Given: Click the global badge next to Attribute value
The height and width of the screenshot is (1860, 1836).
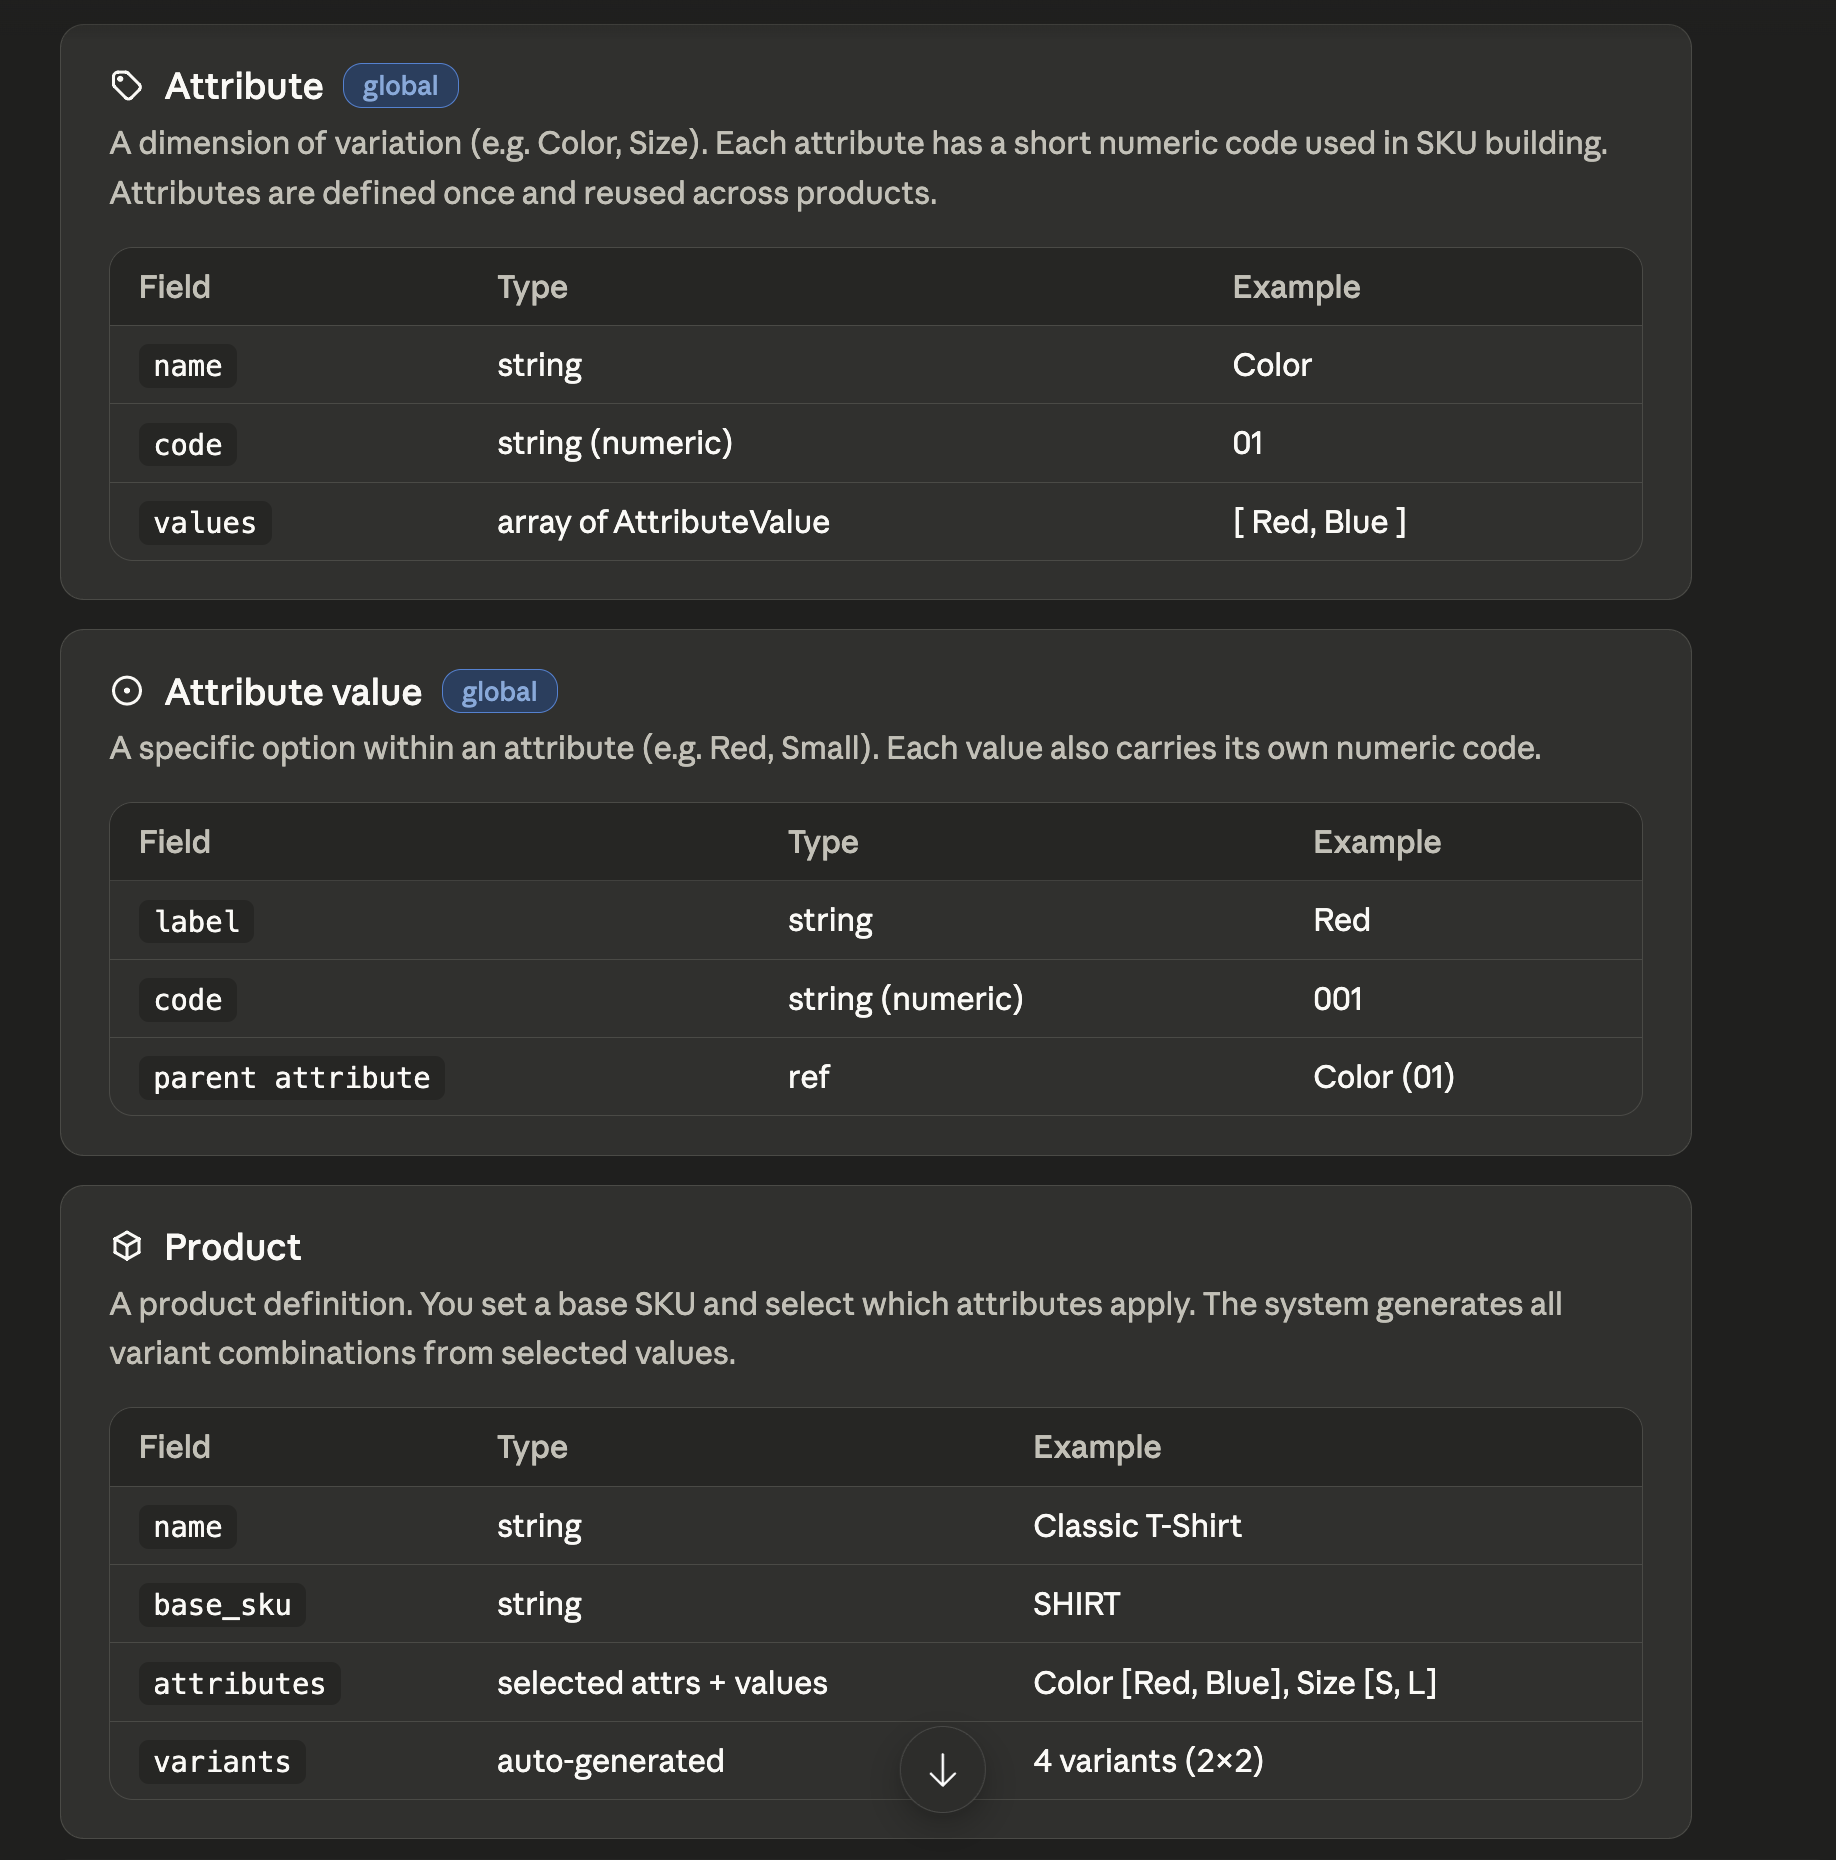Looking at the screenshot, I should pyautogui.click(x=499, y=691).
